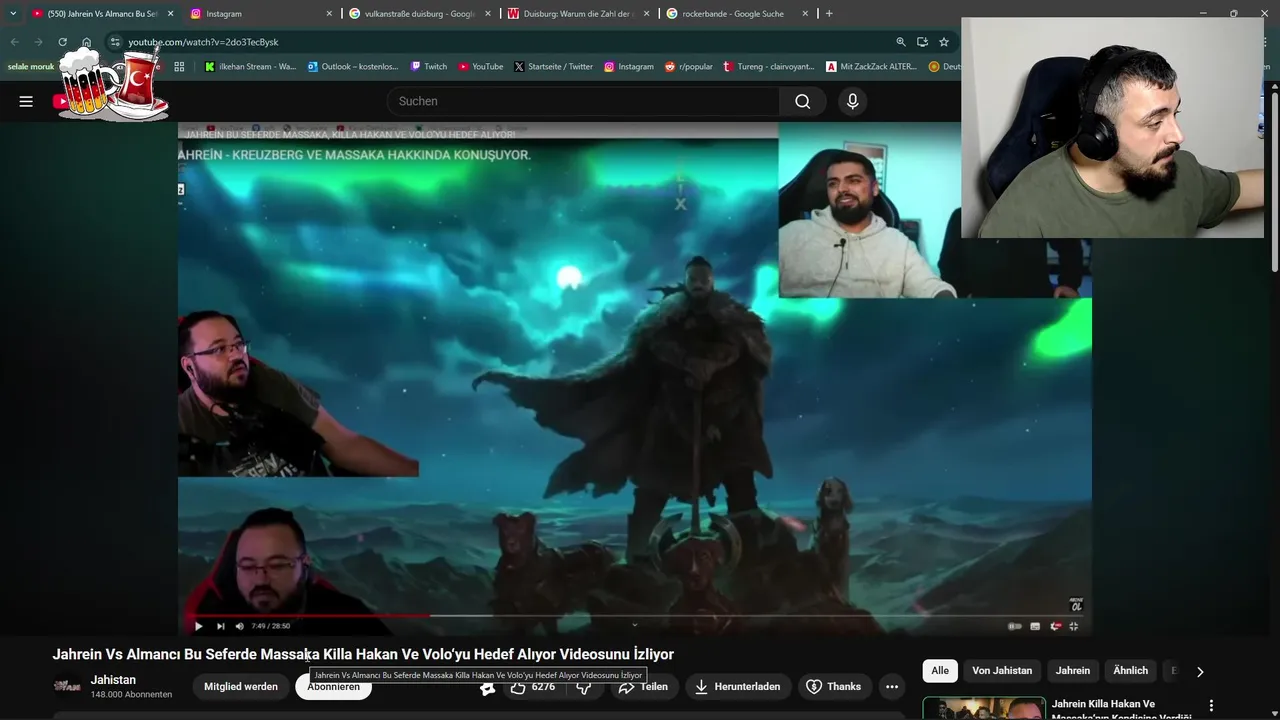Go back in browser history

[x=14, y=42]
